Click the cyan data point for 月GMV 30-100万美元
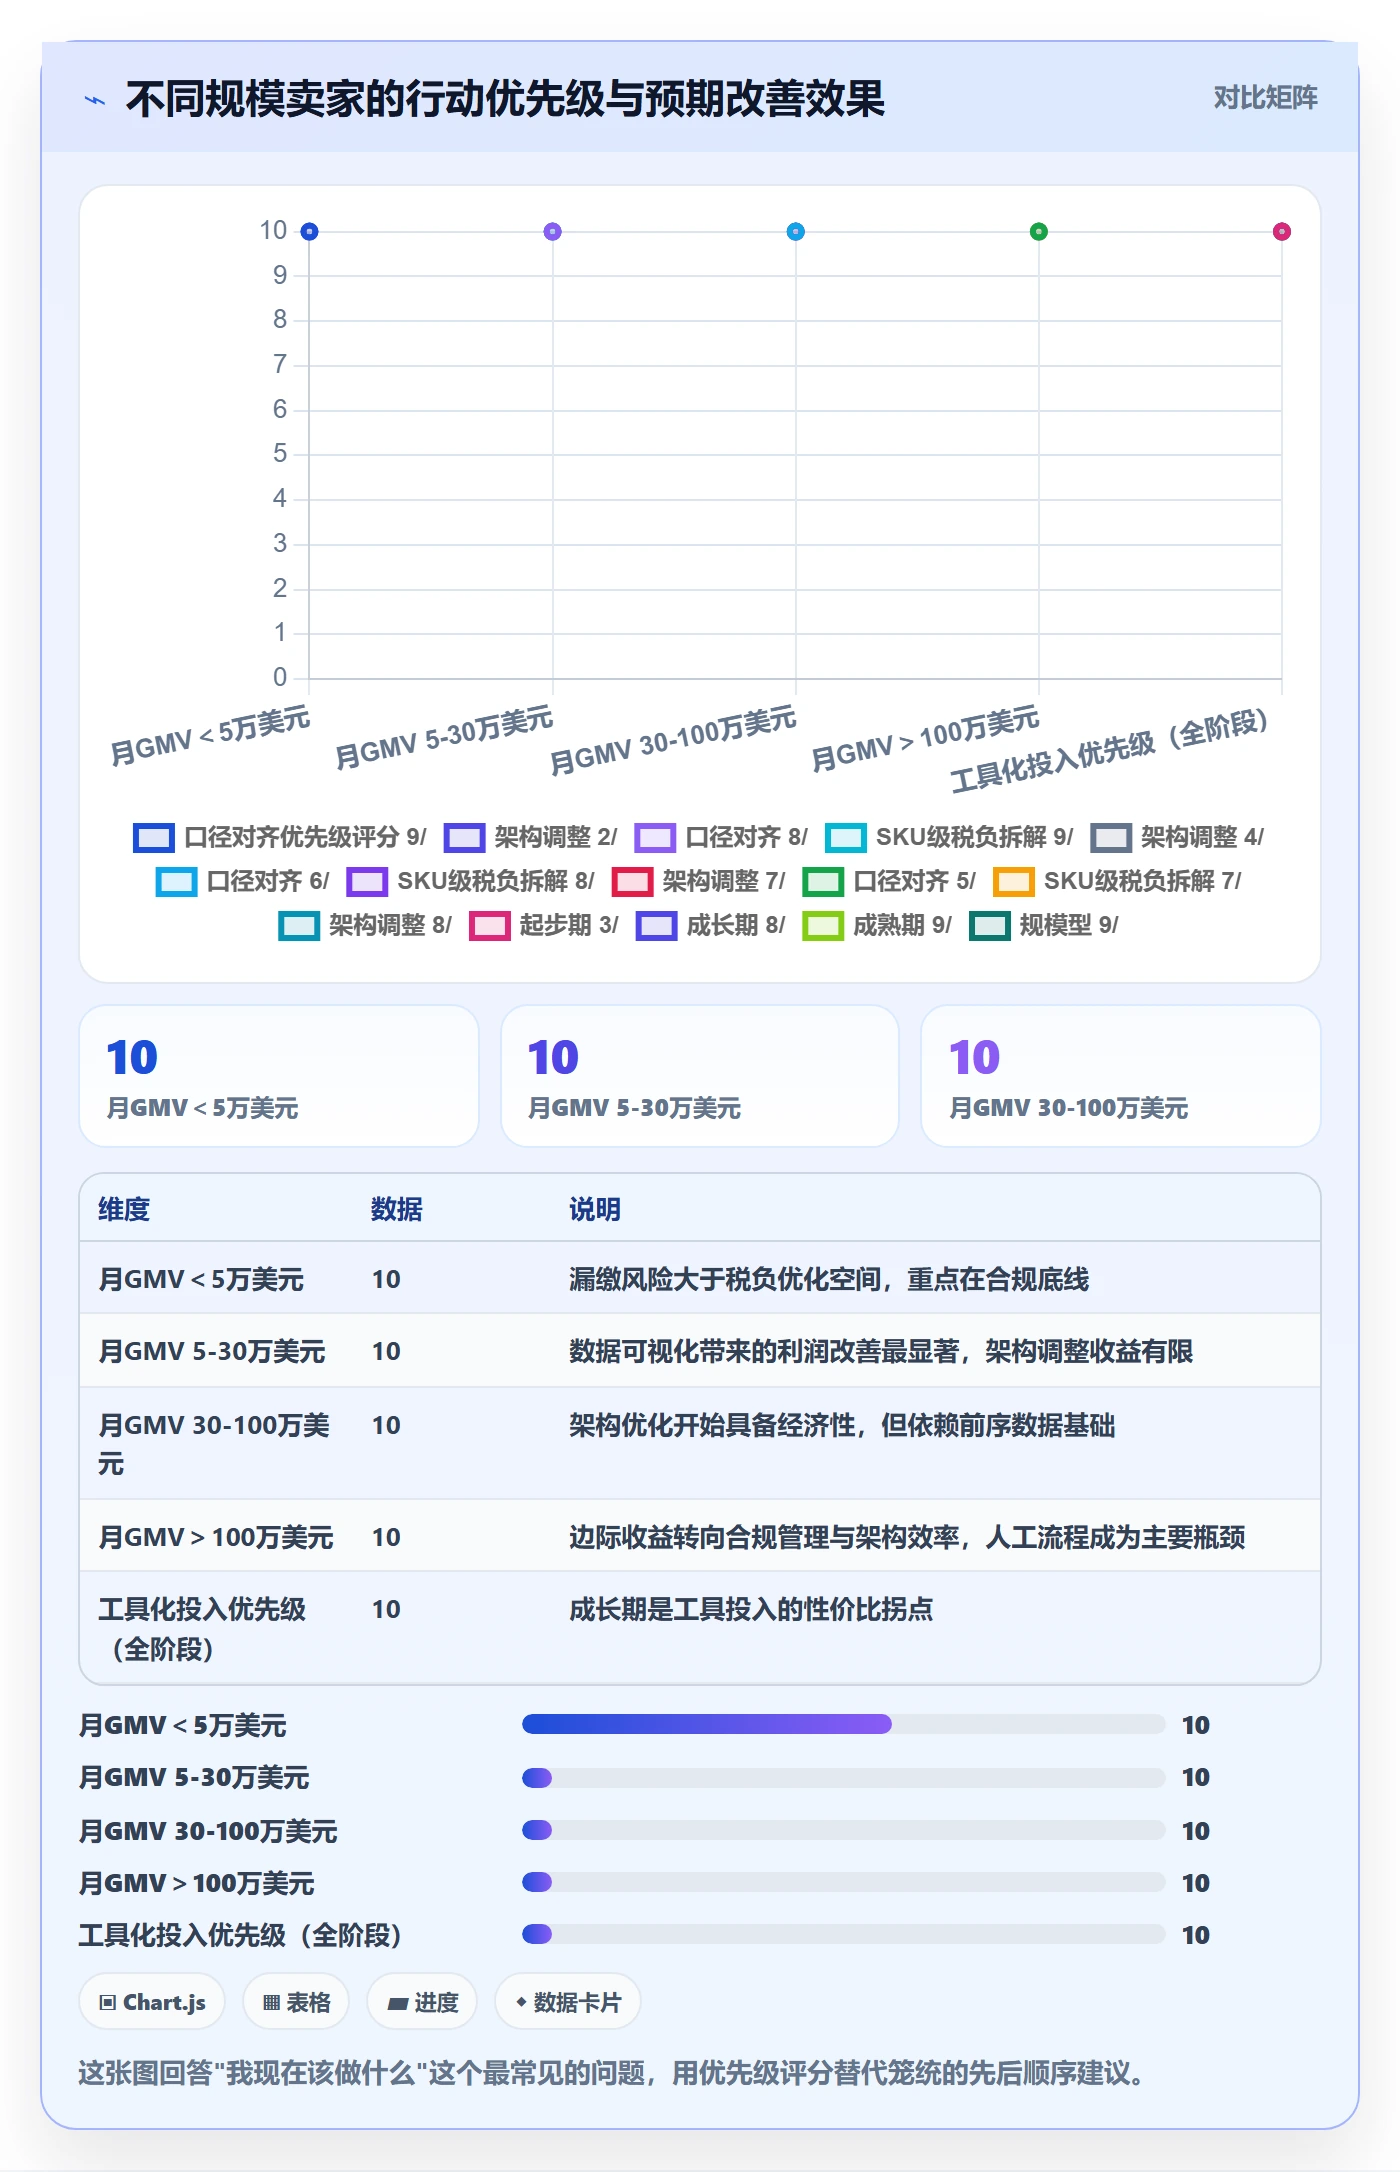This screenshot has height=2172, width=1400. (796, 232)
